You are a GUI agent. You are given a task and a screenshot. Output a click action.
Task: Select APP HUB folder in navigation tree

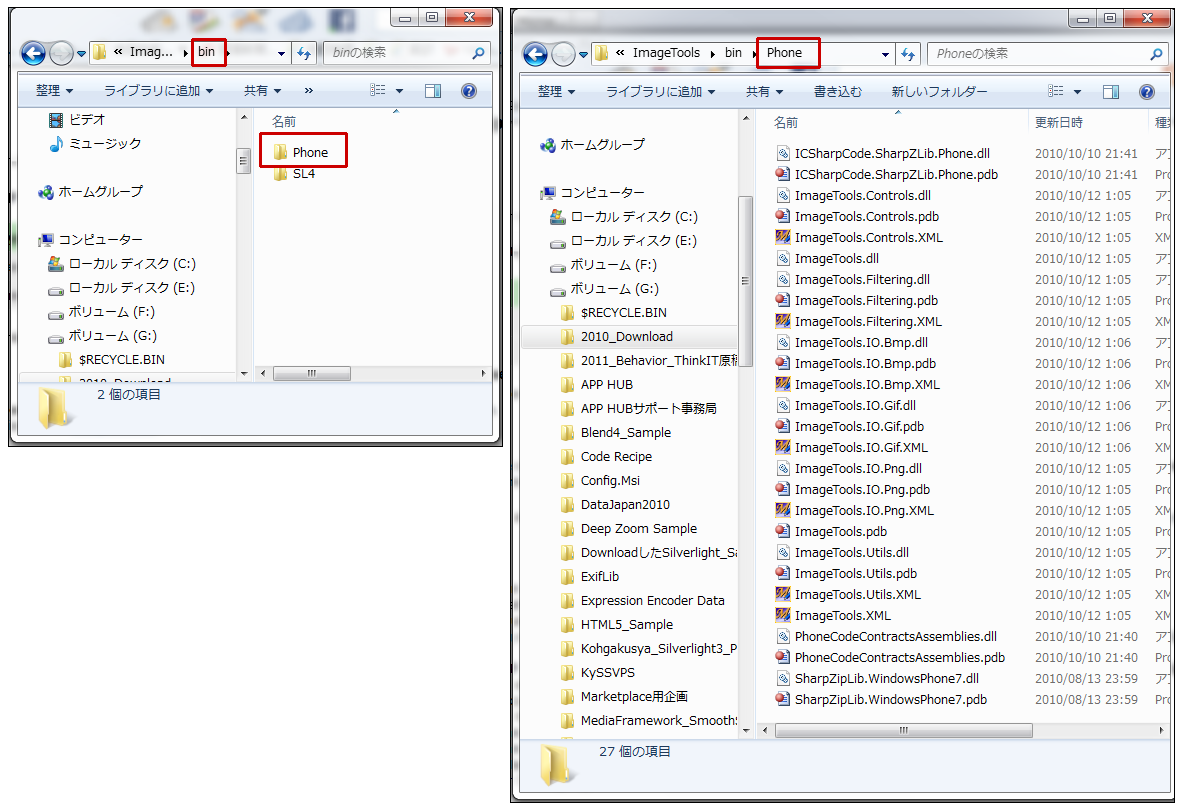596,385
